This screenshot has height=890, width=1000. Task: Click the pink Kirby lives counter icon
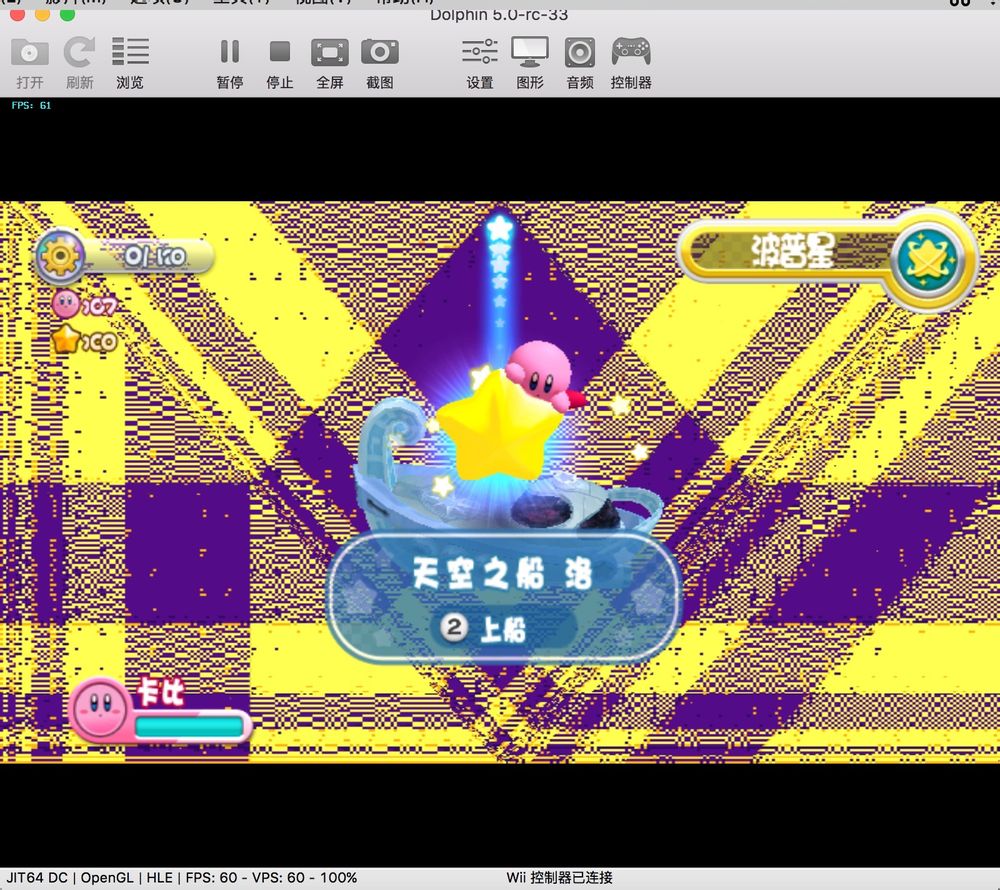66,304
